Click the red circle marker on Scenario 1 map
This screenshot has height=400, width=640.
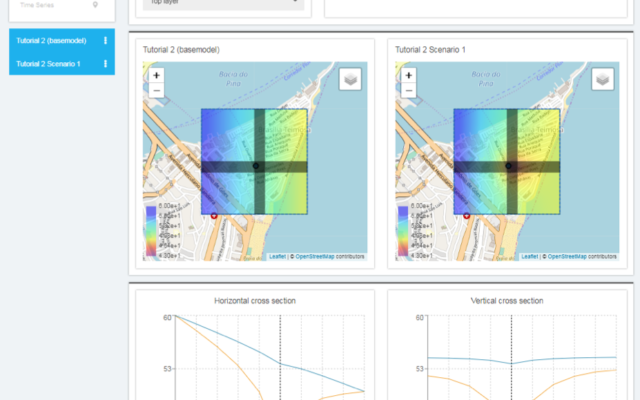coord(466,215)
